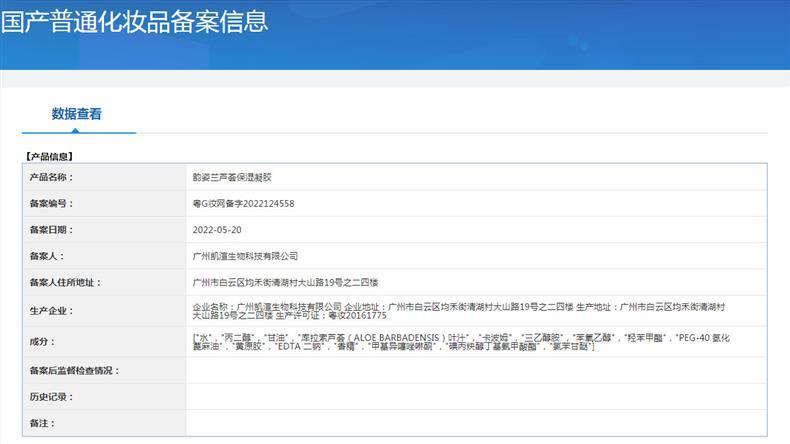This screenshot has width=790, height=444.
Task: Click the 产品名称 label
Action: click(51, 177)
